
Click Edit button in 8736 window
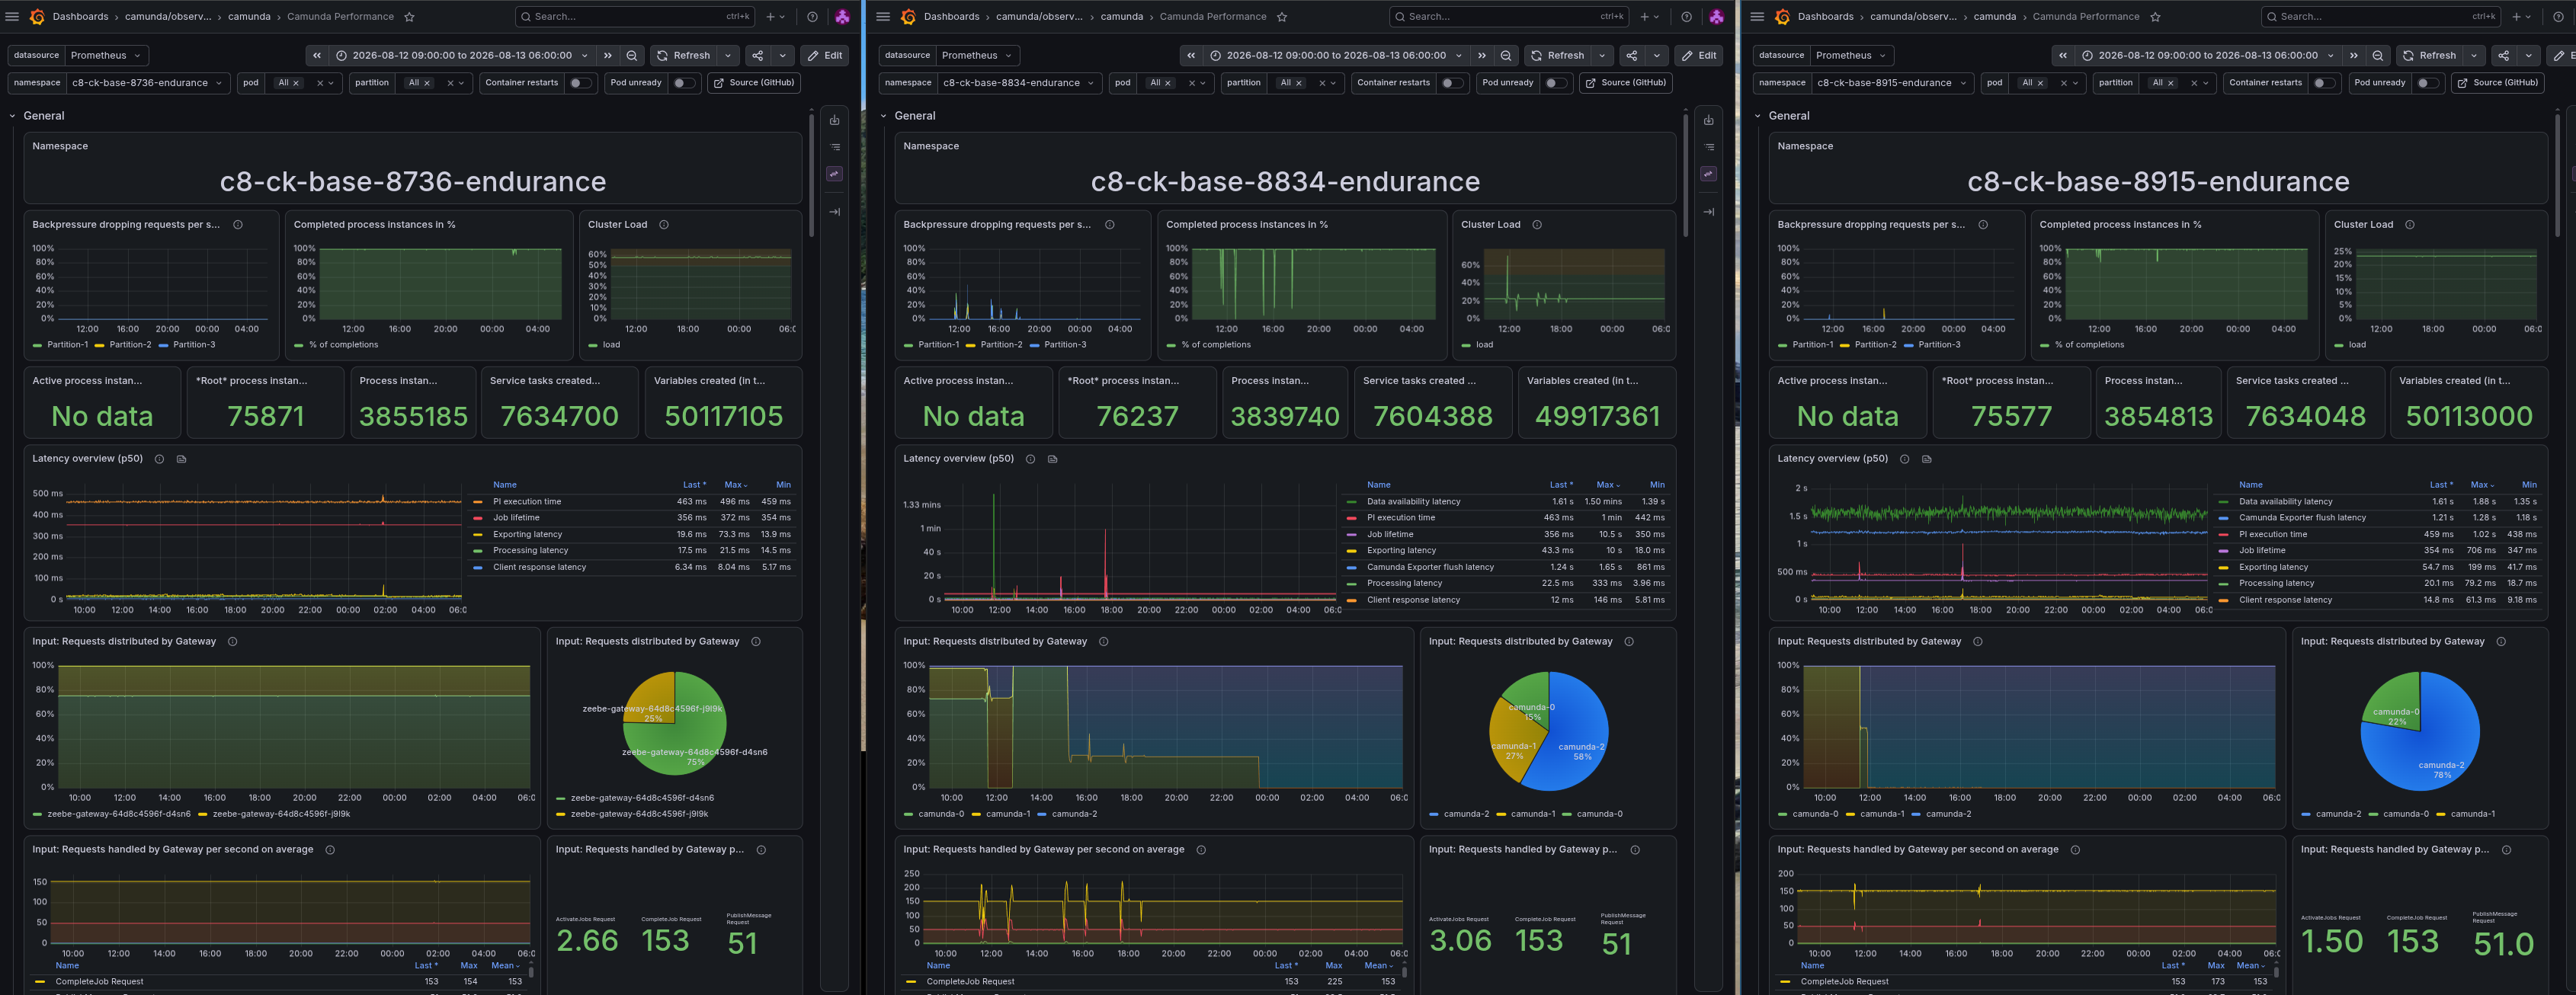pos(825,56)
